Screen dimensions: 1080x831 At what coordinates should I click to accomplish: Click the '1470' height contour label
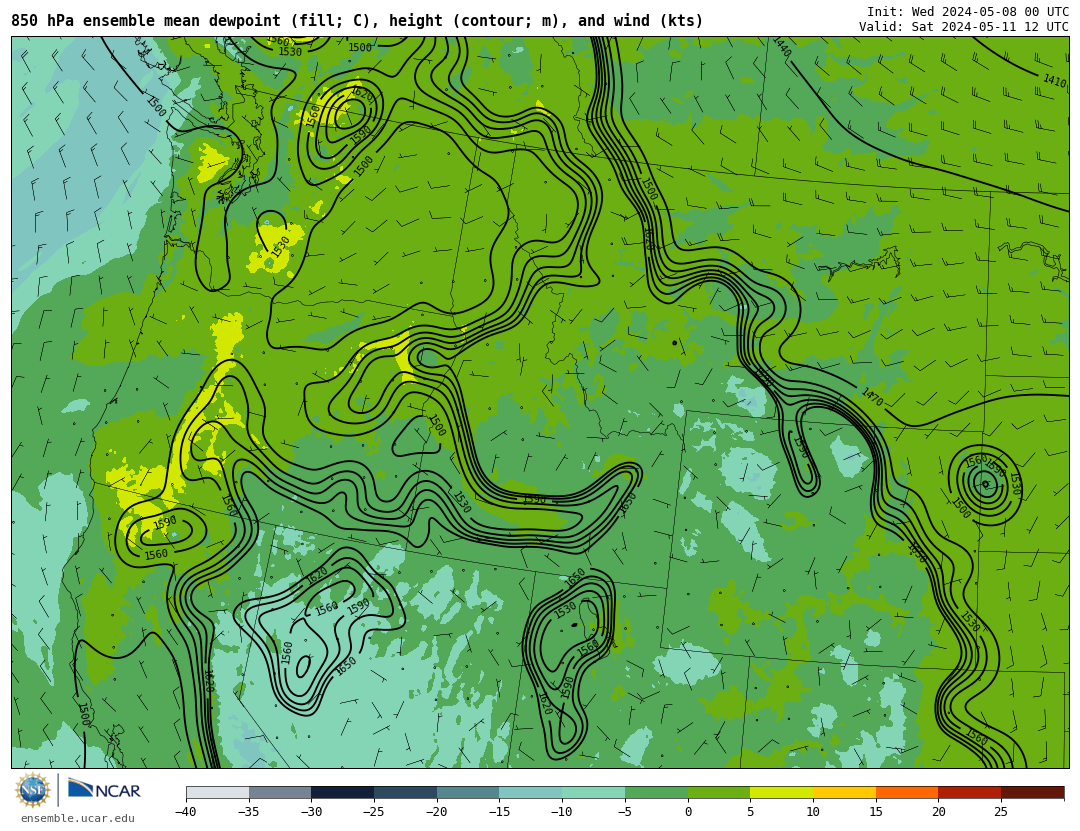872,396
